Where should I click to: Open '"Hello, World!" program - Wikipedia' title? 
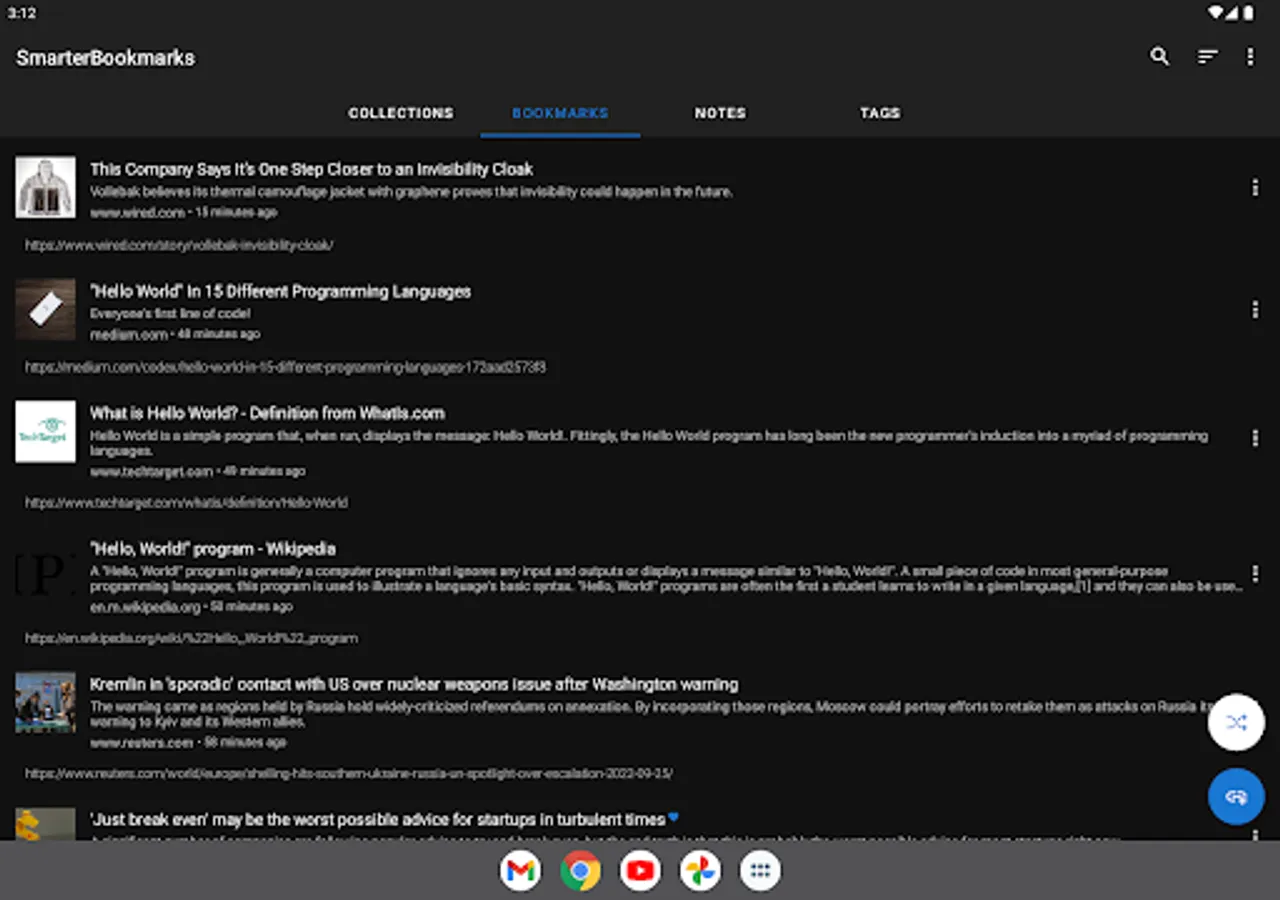tap(213, 549)
